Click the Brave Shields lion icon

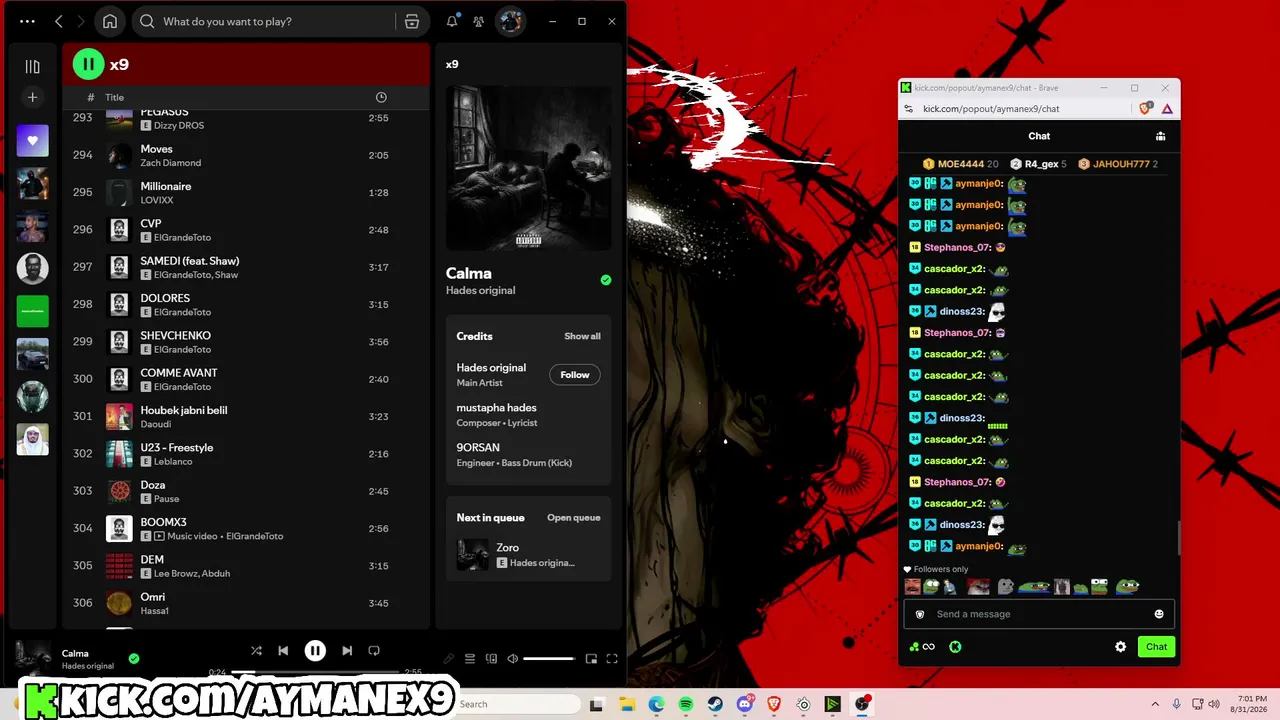[1145, 108]
